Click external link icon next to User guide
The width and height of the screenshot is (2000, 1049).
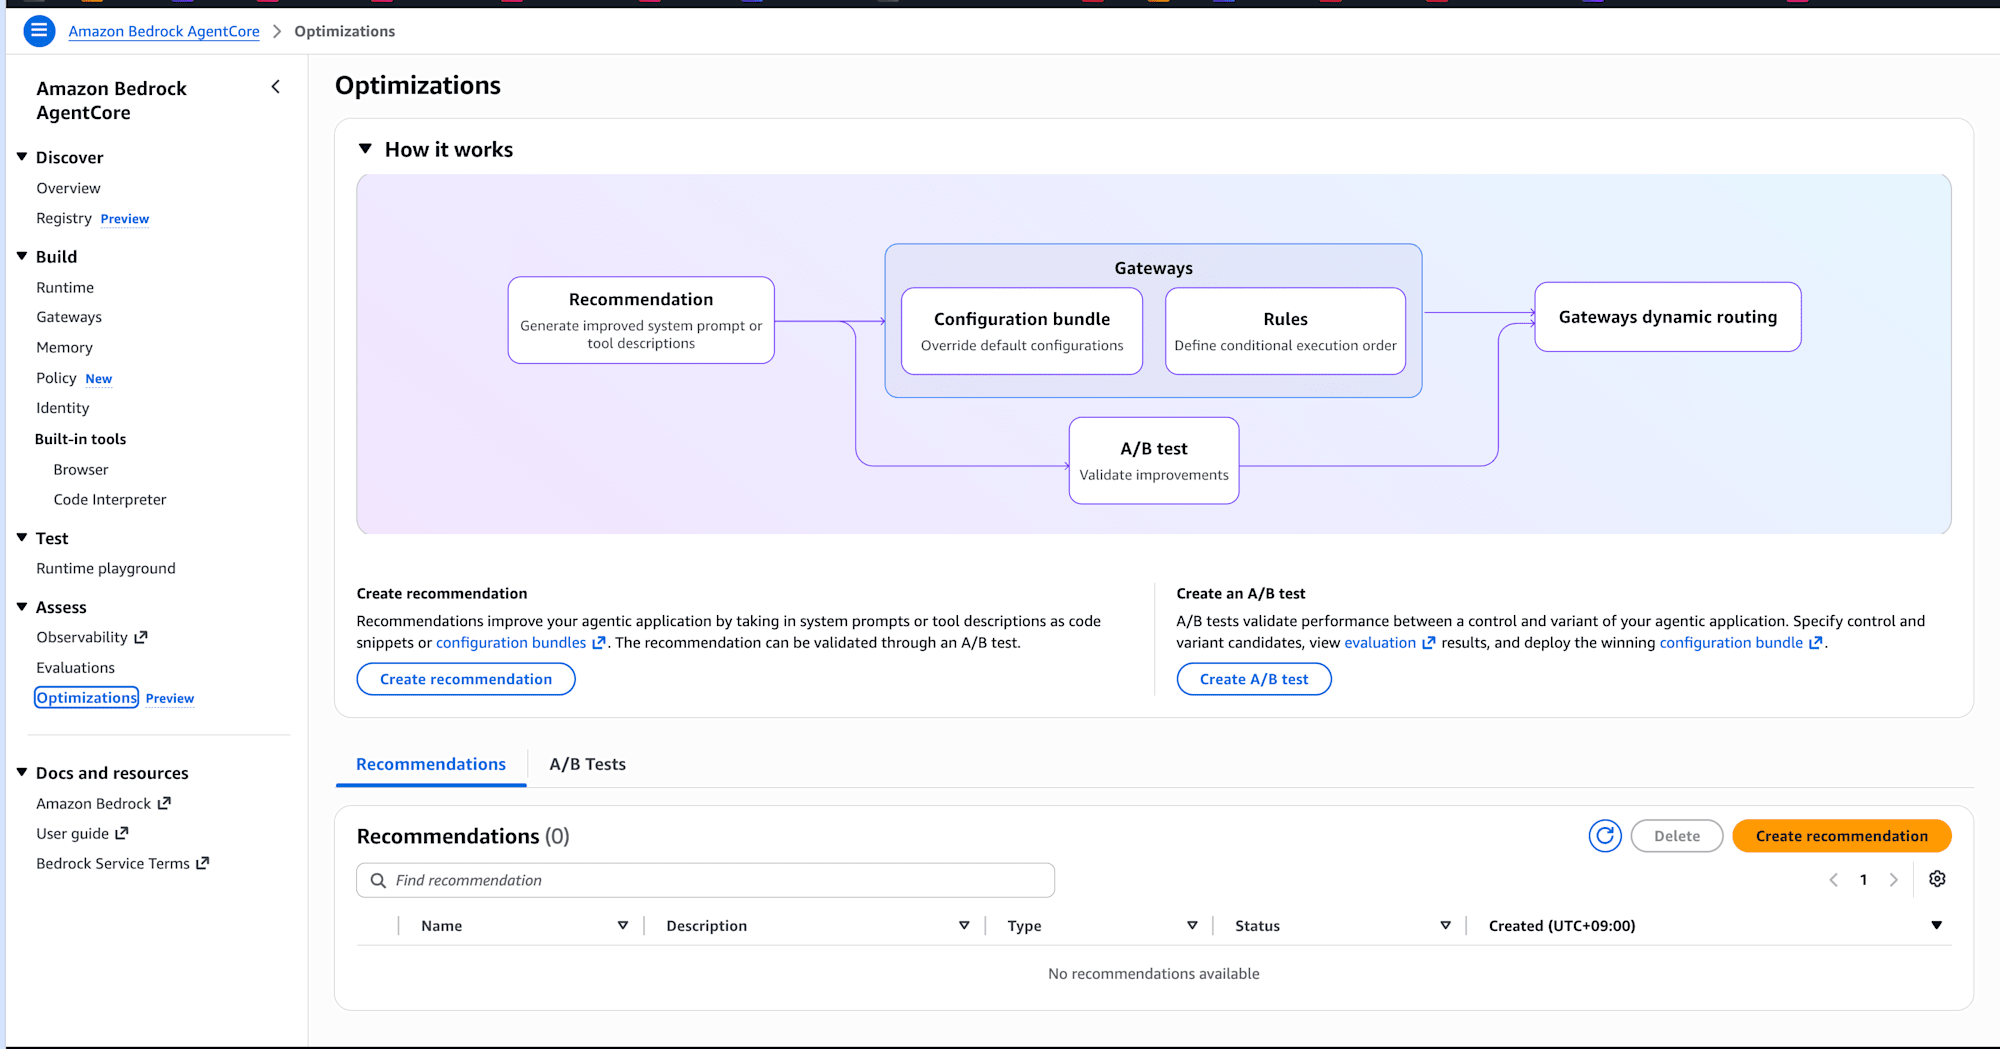pyautogui.click(x=122, y=833)
